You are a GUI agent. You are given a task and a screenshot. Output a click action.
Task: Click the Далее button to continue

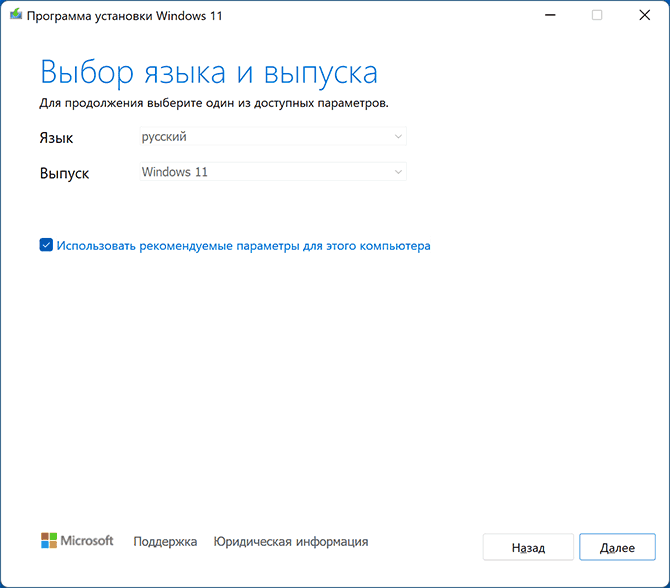(x=617, y=547)
